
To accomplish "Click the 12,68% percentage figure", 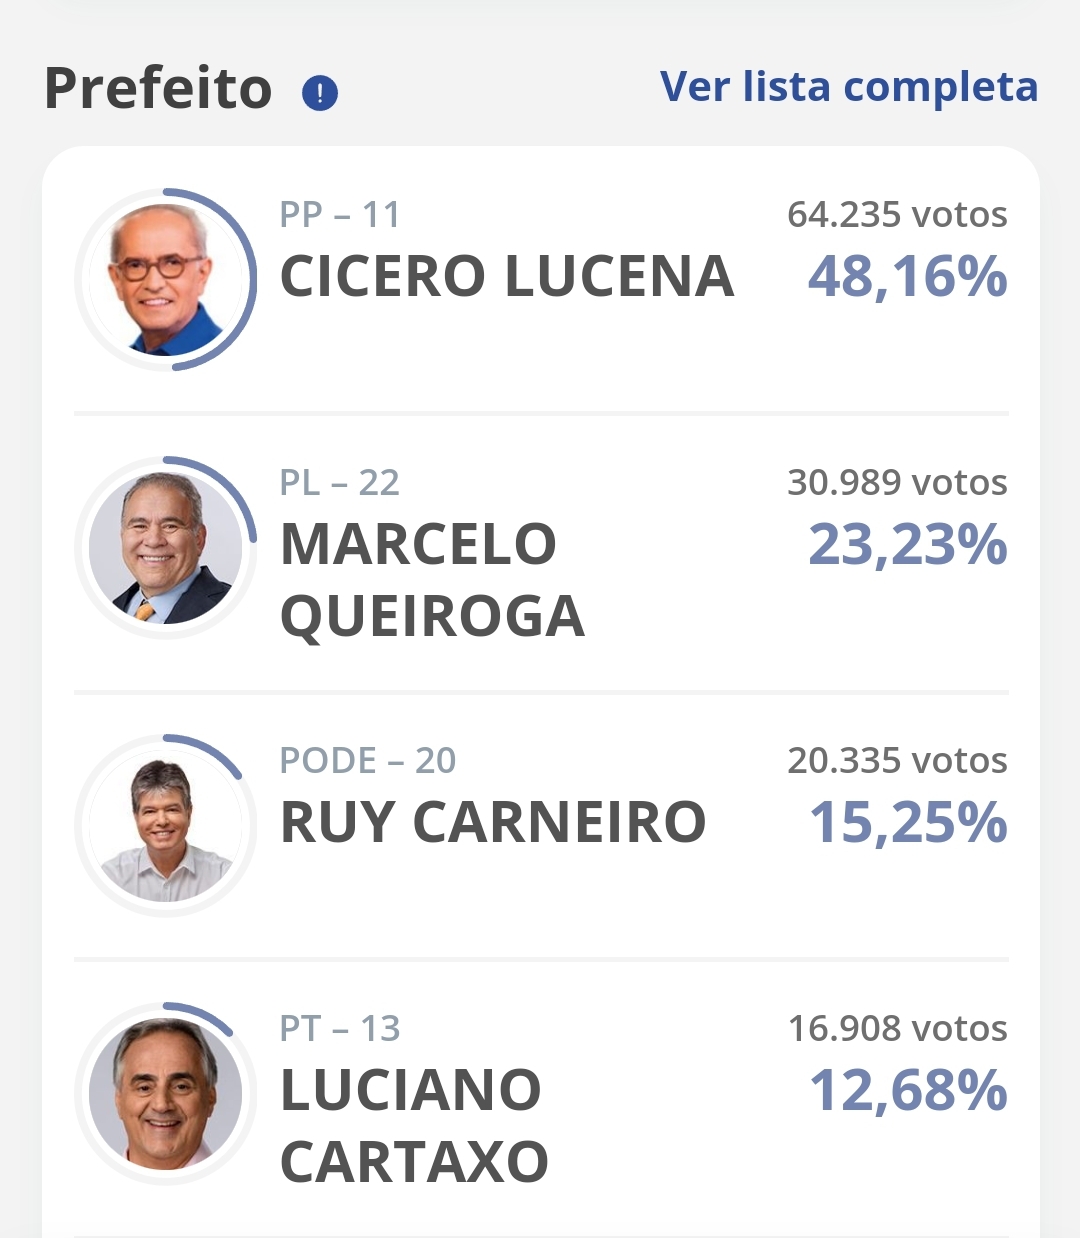I will point(907,1091).
